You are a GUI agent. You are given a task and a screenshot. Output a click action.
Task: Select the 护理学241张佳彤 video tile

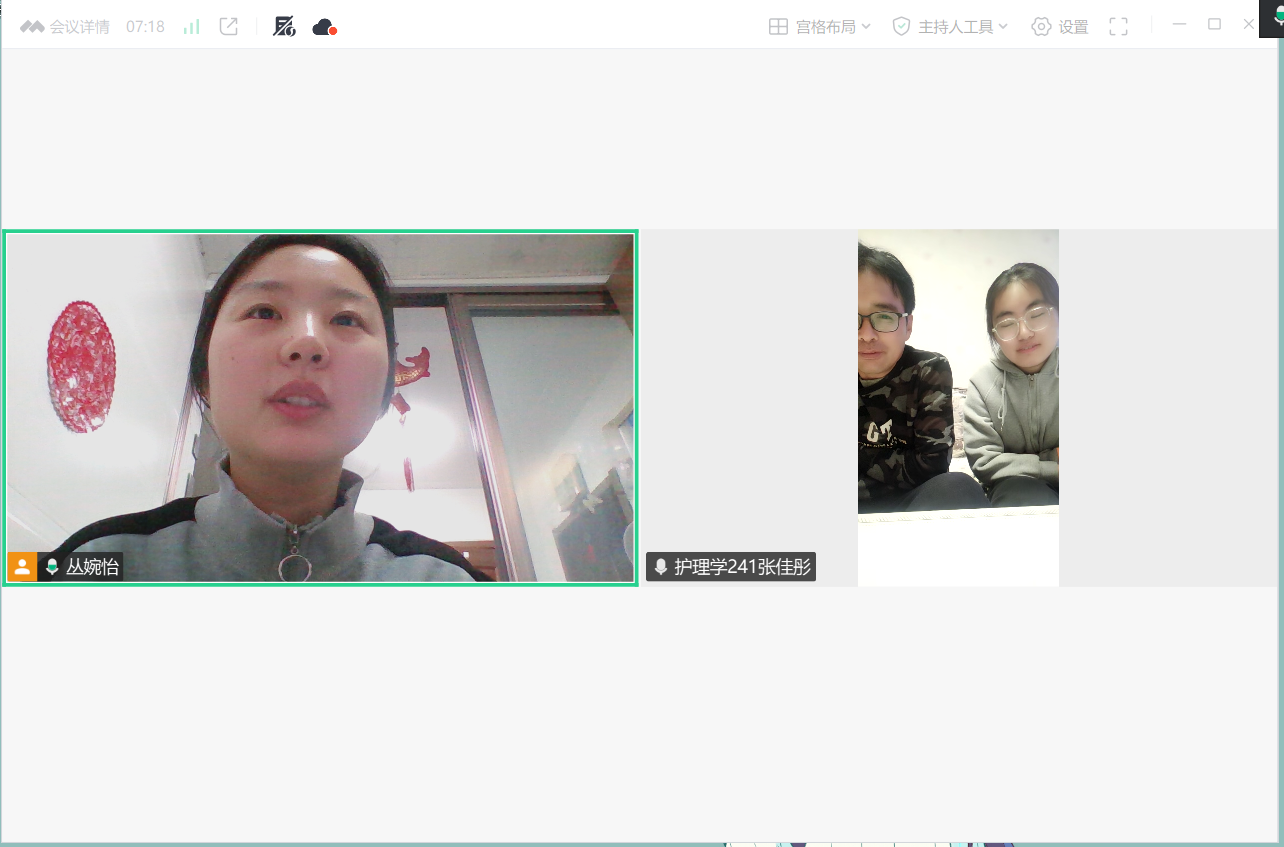(957, 400)
